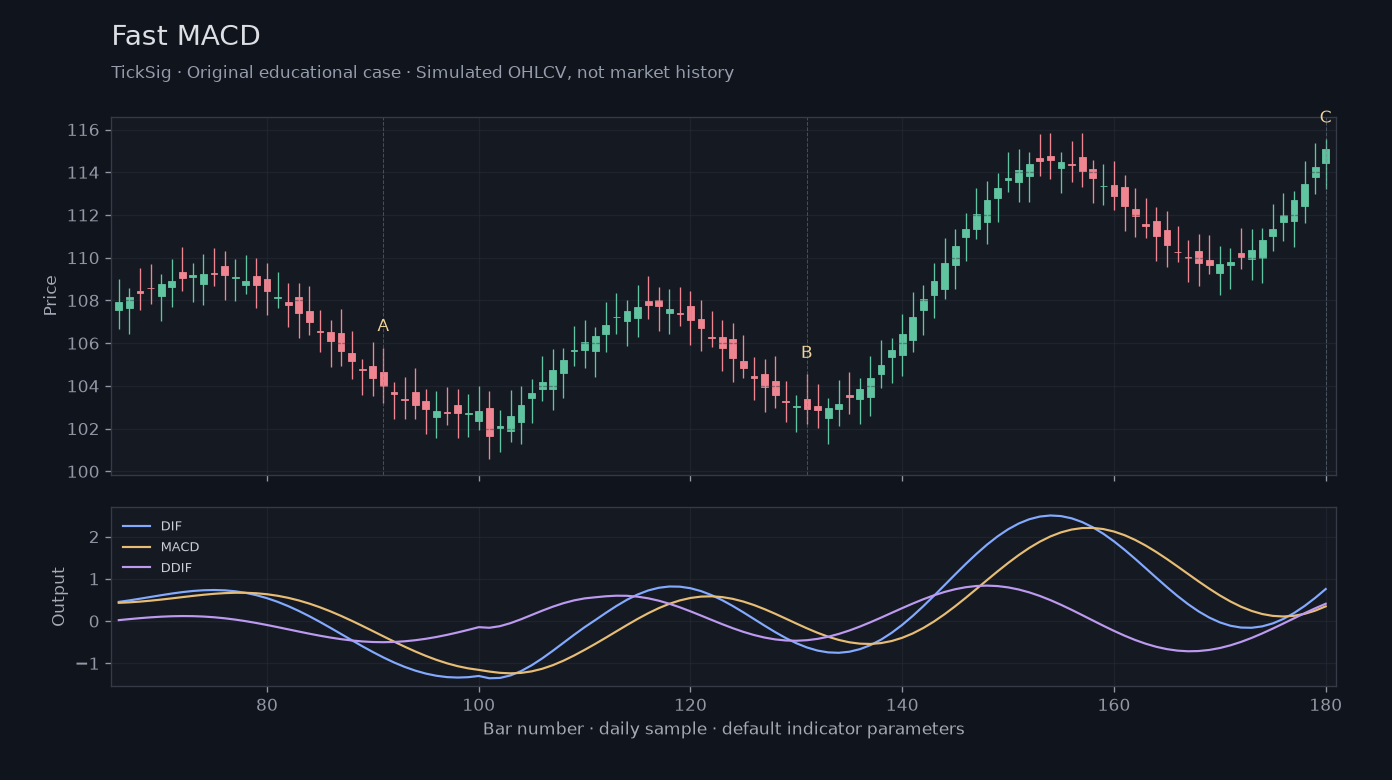The image size is (1392, 780).
Task: Click the blue DIF legend line swatch
Action: pyautogui.click(x=136, y=526)
